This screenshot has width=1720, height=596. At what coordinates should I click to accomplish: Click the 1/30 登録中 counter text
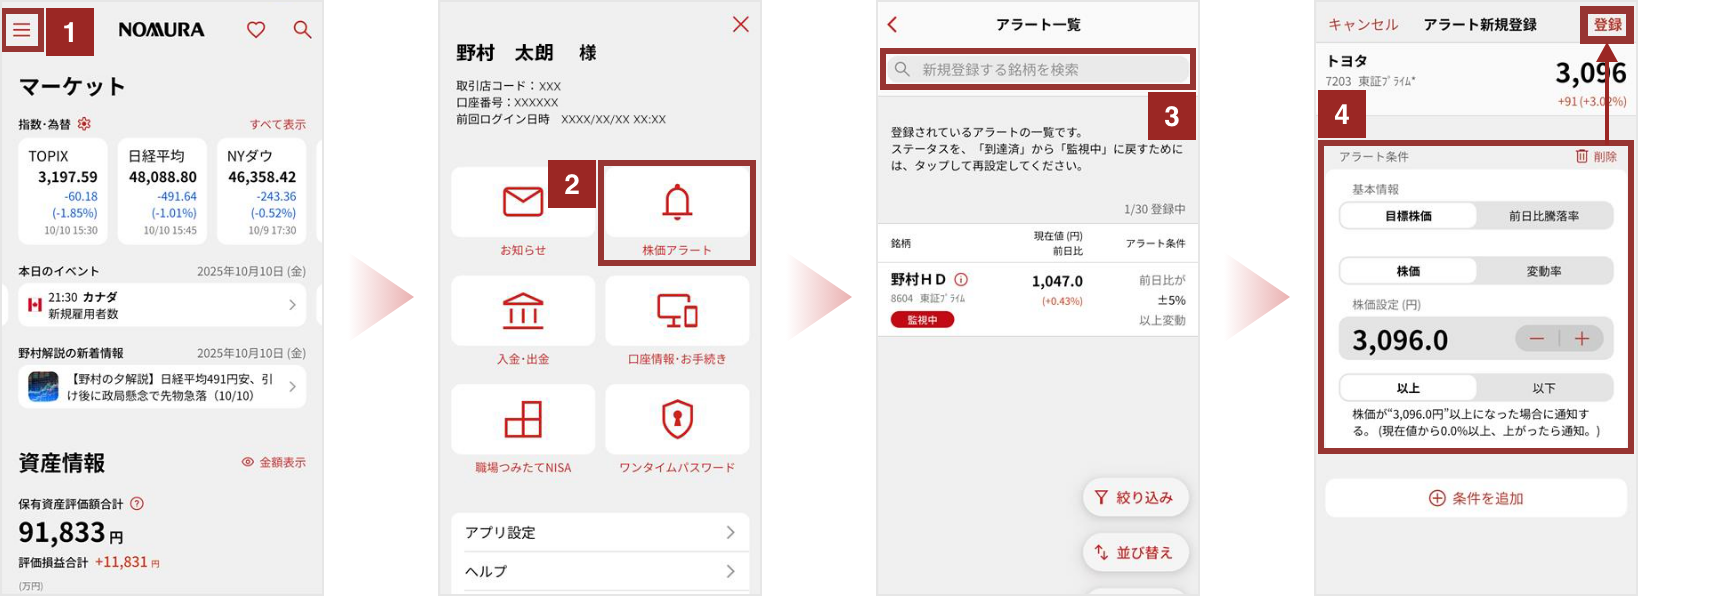(x=1154, y=209)
